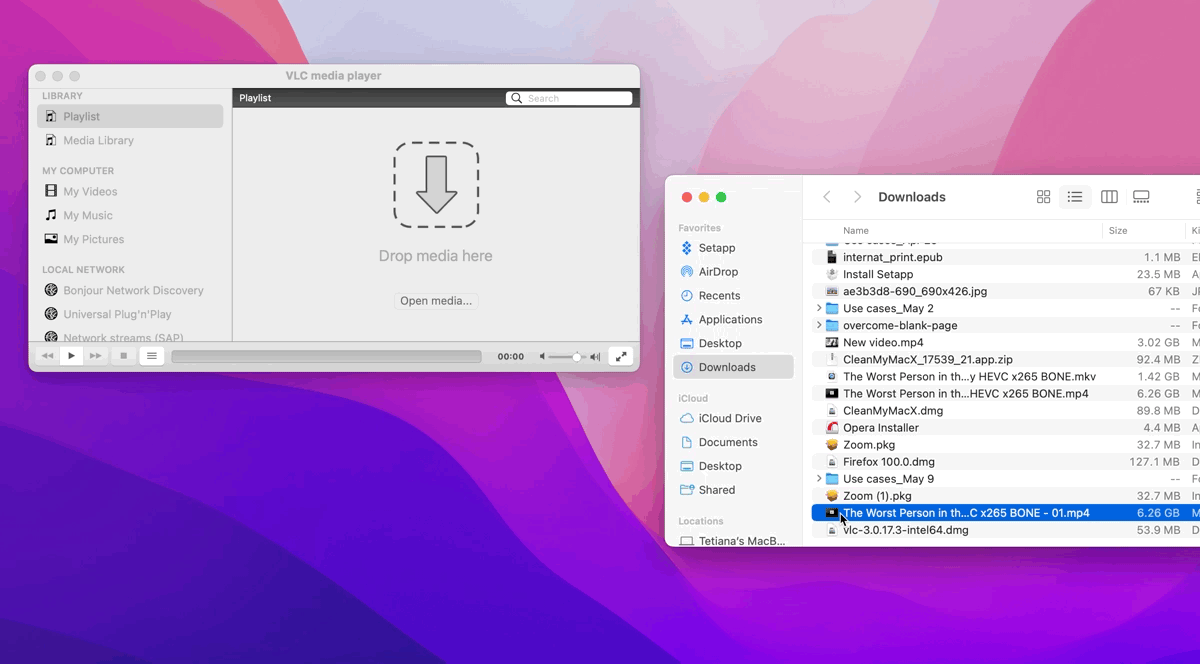Select Playlist in the VLC library sidebar
The width and height of the screenshot is (1200, 664).
(130, 116)
